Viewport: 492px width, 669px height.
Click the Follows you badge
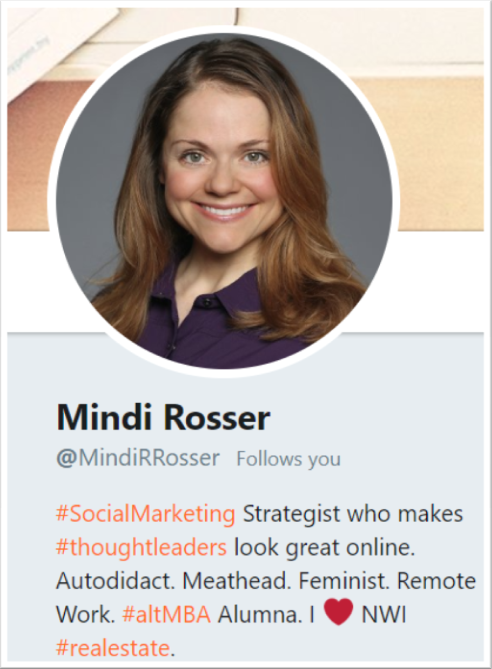click(x=288, y=459)
